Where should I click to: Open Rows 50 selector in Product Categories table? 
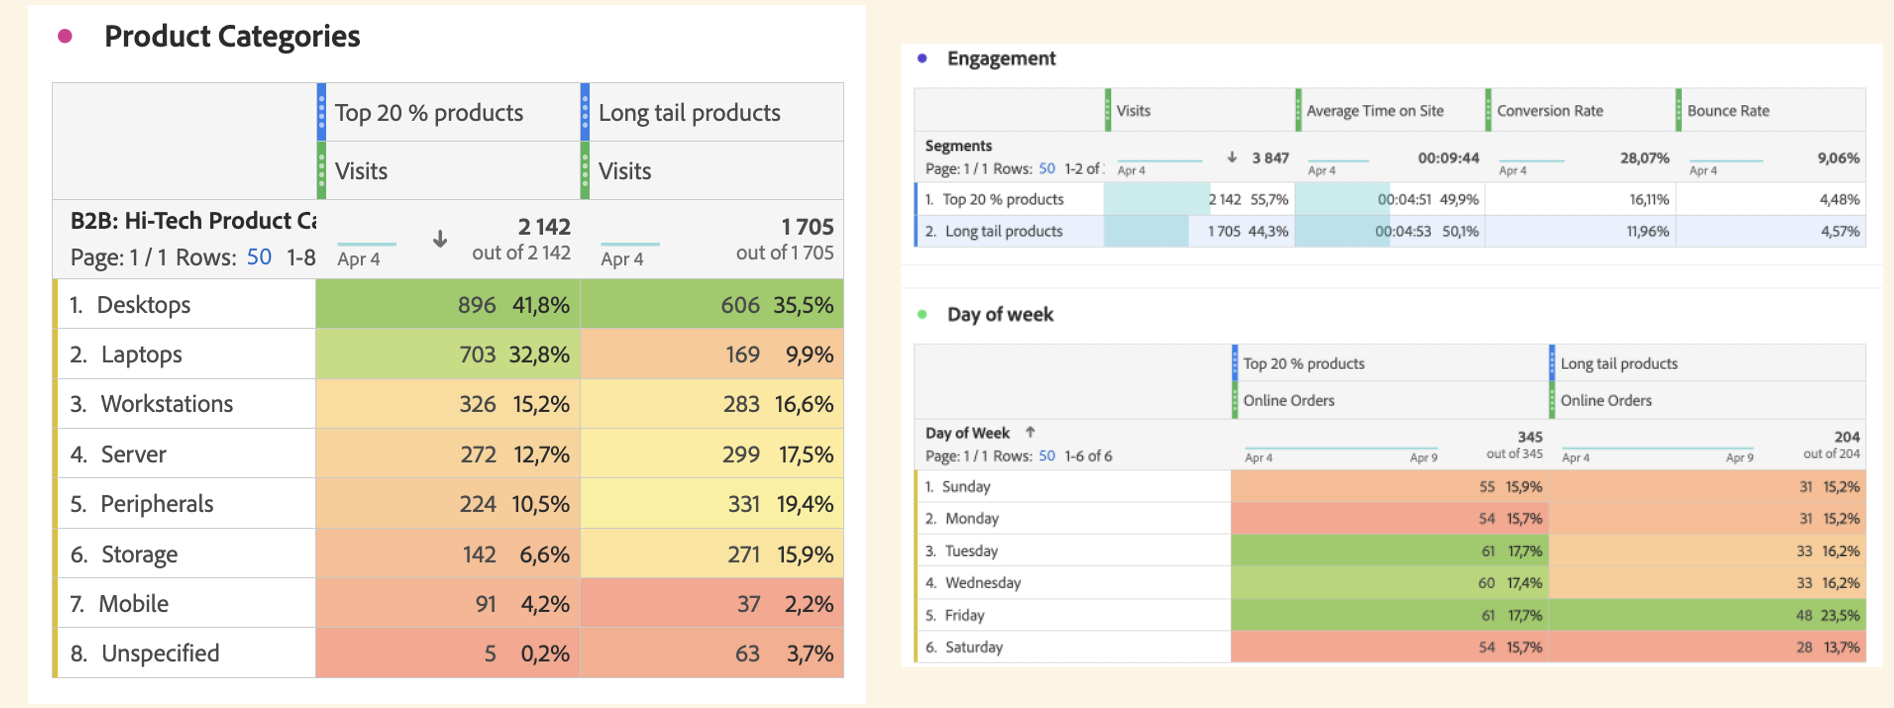click(x=259, y=257)
